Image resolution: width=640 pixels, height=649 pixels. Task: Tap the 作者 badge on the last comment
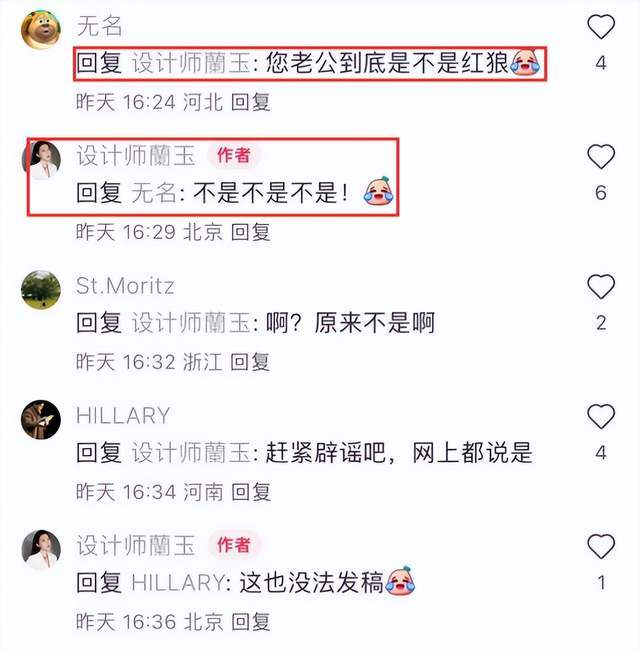coord(234,545)
